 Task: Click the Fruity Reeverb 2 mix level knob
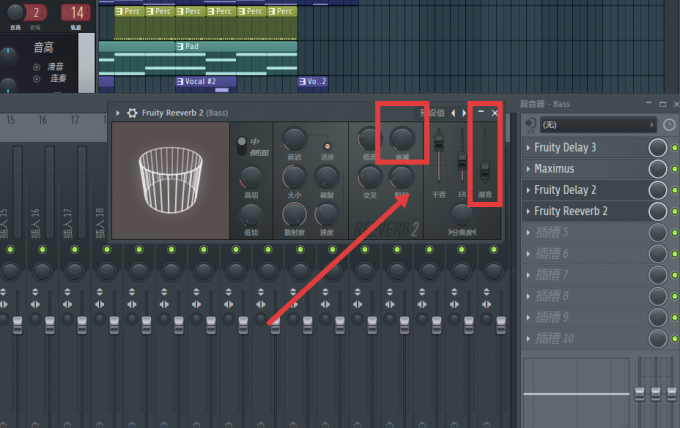click(657, 212)
